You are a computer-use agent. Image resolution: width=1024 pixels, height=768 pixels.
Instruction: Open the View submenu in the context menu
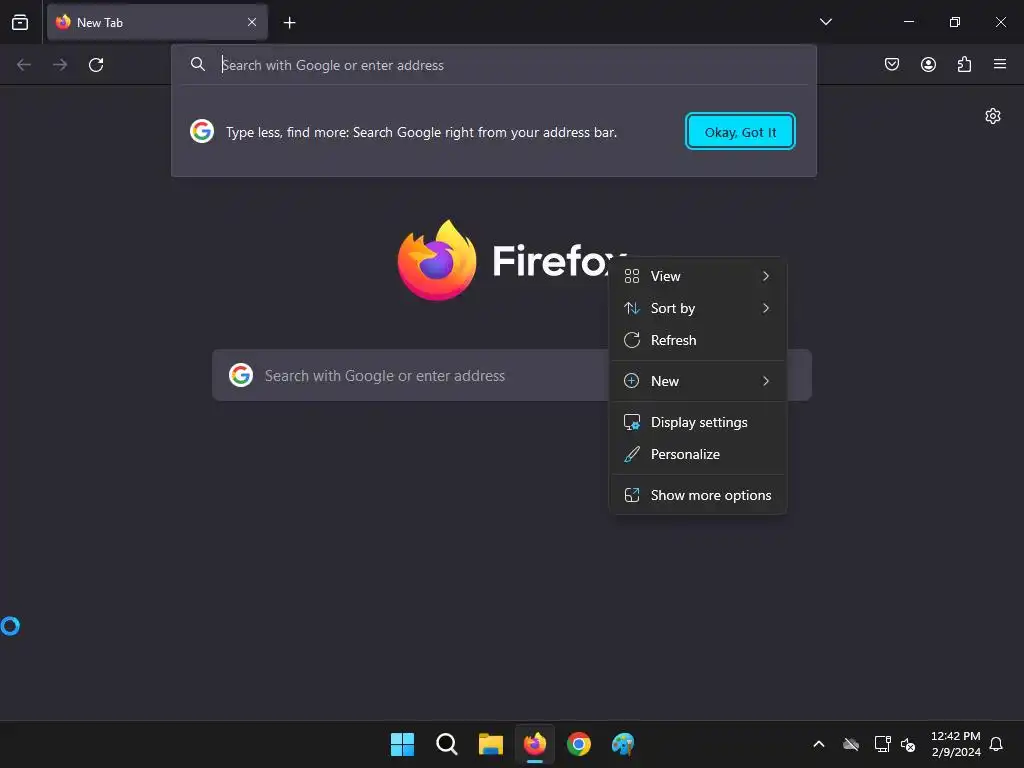click(697, 276)
